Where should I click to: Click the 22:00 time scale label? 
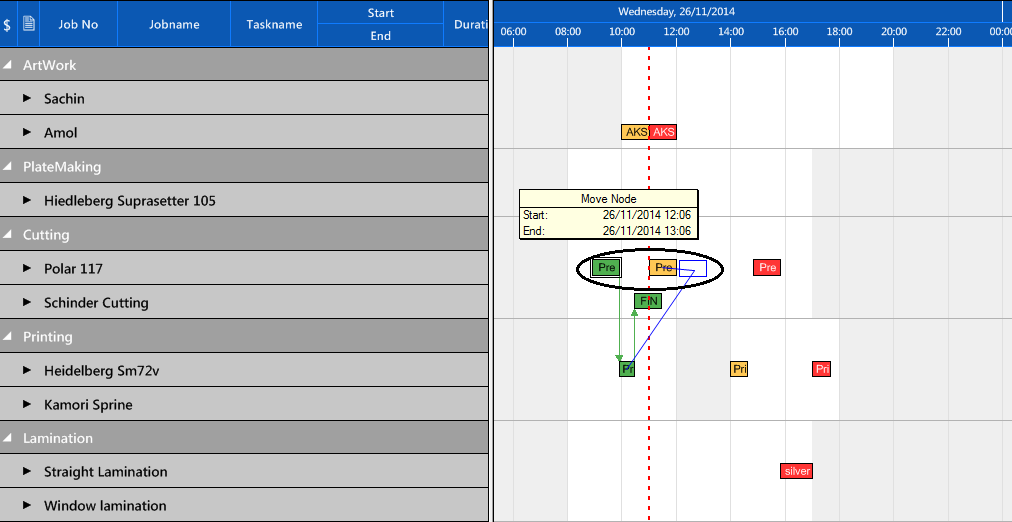[948, 32]
